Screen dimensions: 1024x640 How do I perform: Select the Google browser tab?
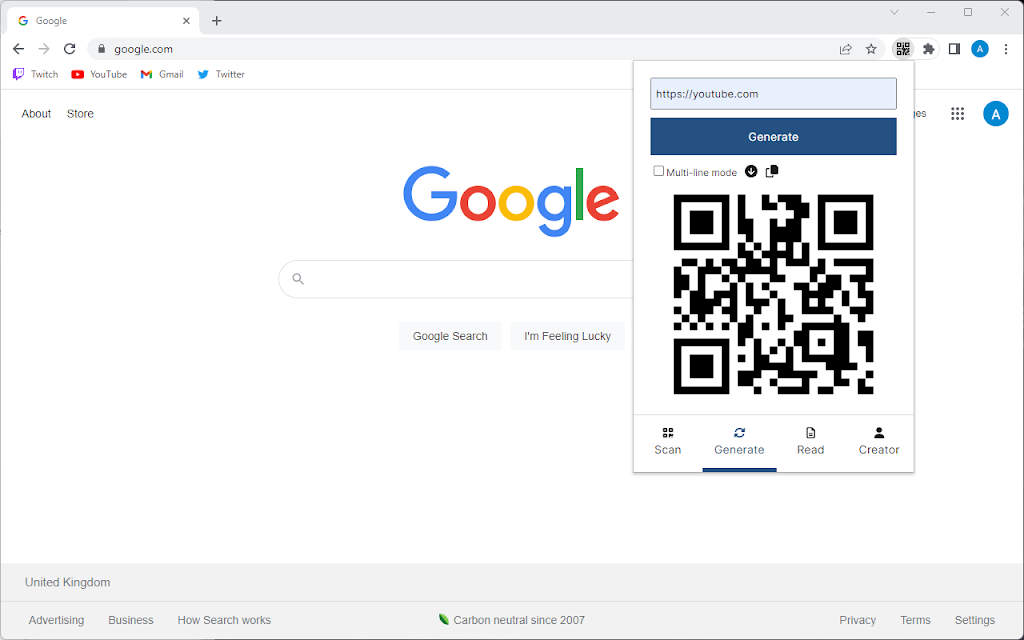101,21
